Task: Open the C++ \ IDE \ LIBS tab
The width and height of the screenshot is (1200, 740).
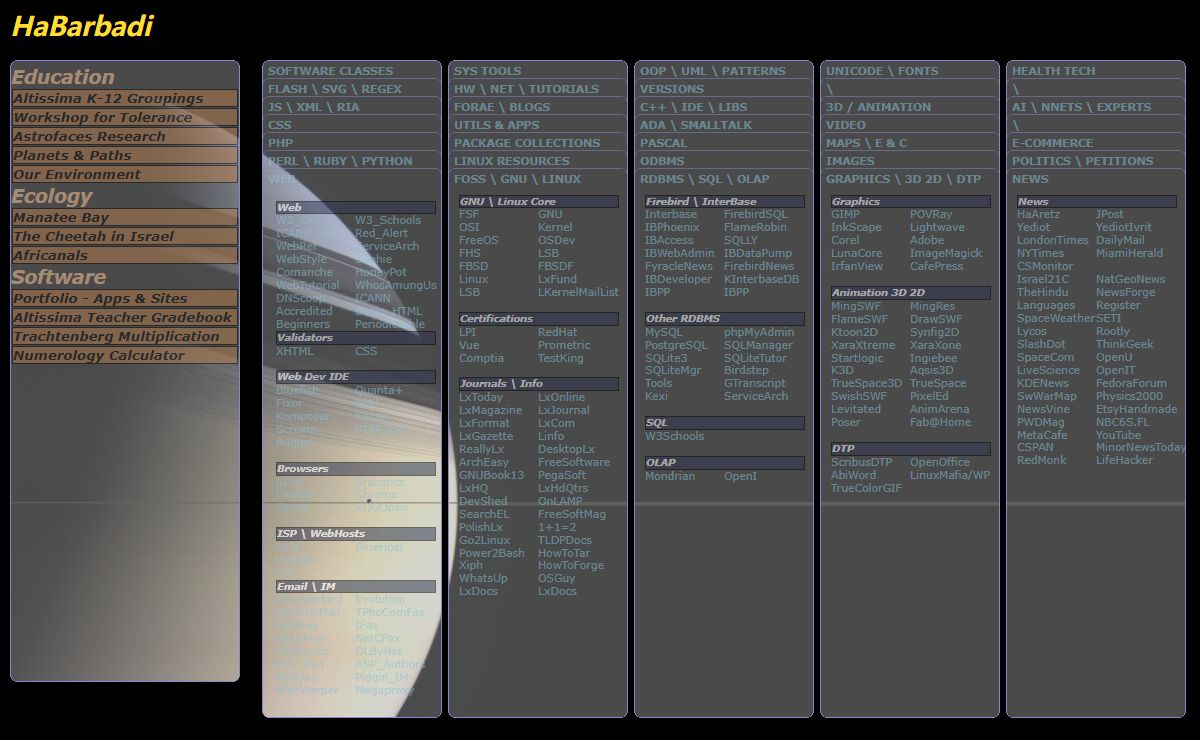Action: click(x=723, y=107)
